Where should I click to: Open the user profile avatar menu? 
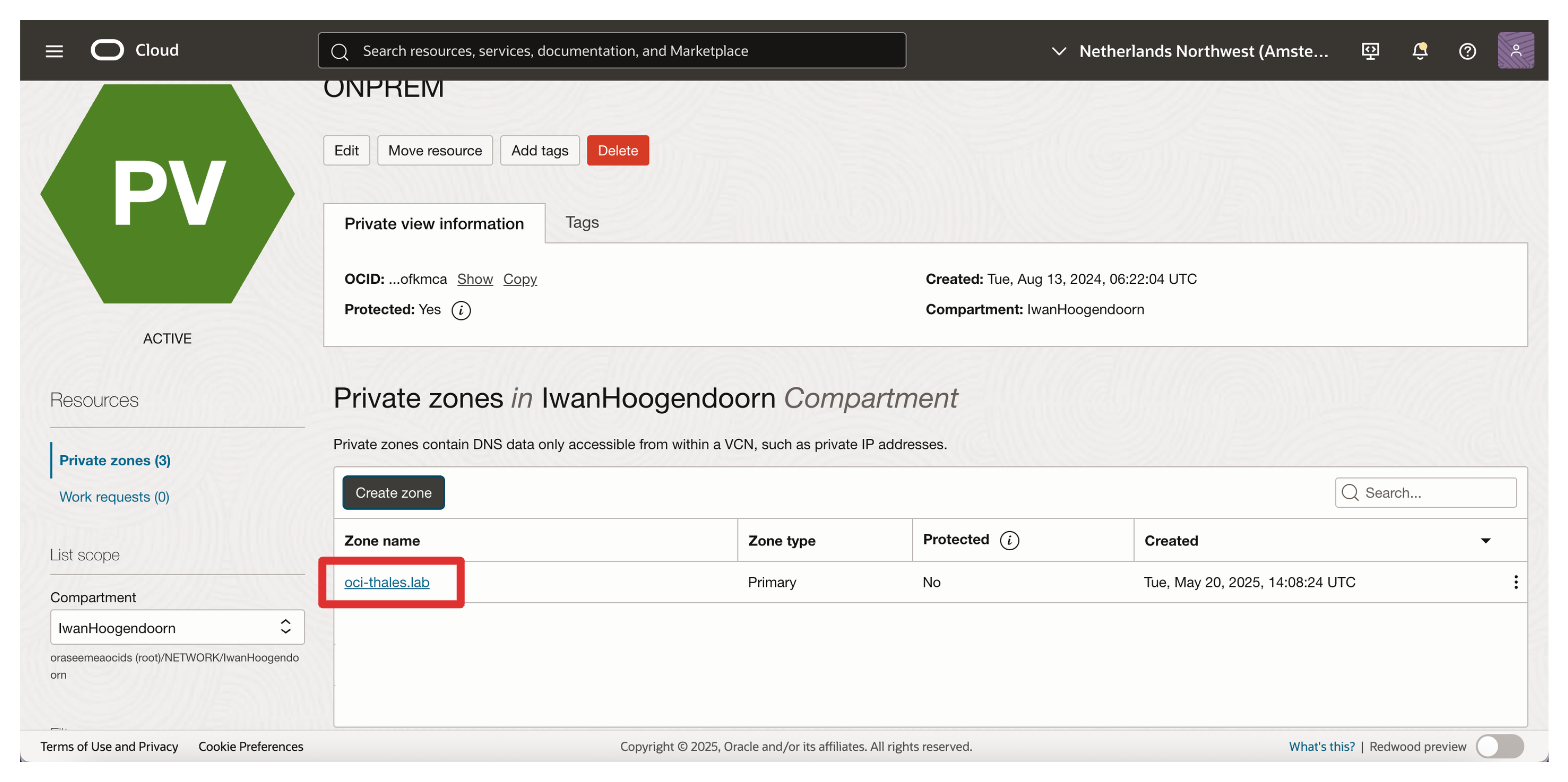point(1515,51)
